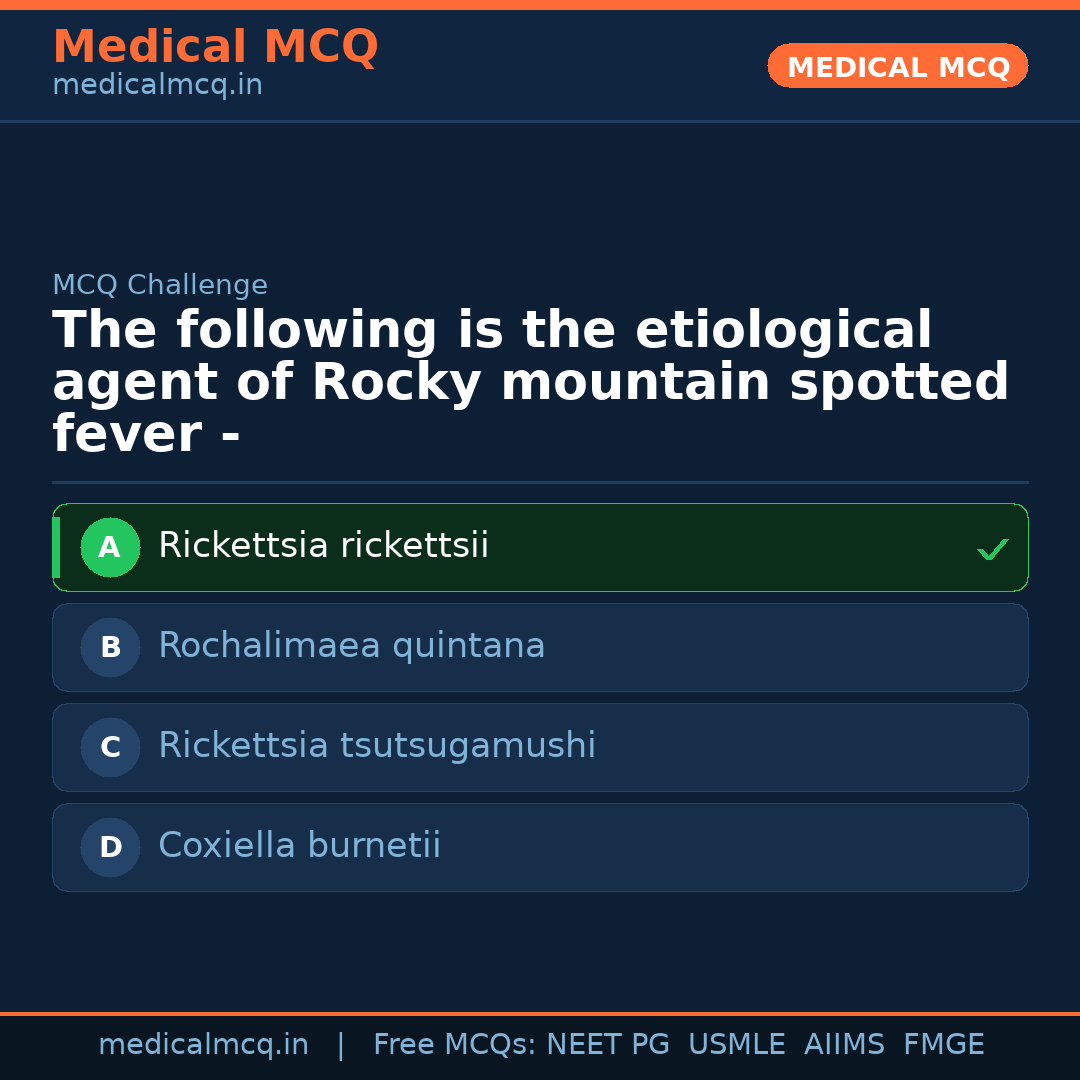Select USMLE in the footer
This screenshot has width=1080, height=1080.
click(x=736, y=1045)
